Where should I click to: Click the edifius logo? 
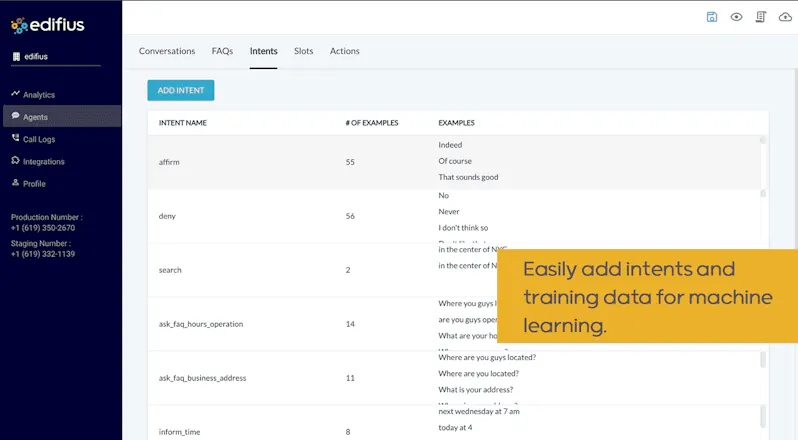[x=48, y=25]
